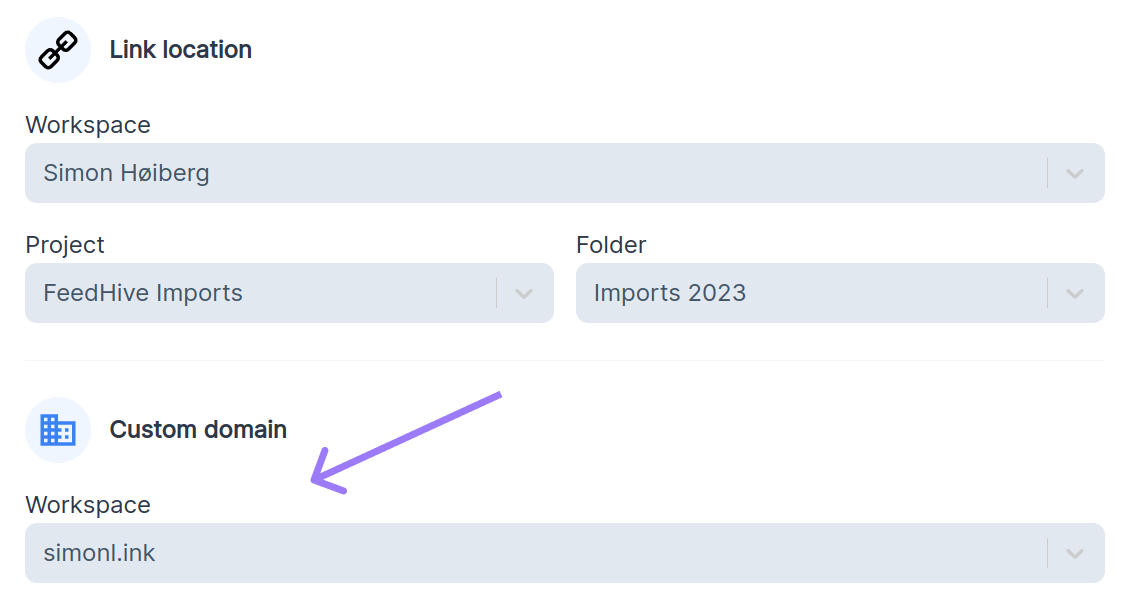This screenshot has width=1130, height=605.
Task: Click the Workspace label above Simon Høiberg
Action: [88, 124]
